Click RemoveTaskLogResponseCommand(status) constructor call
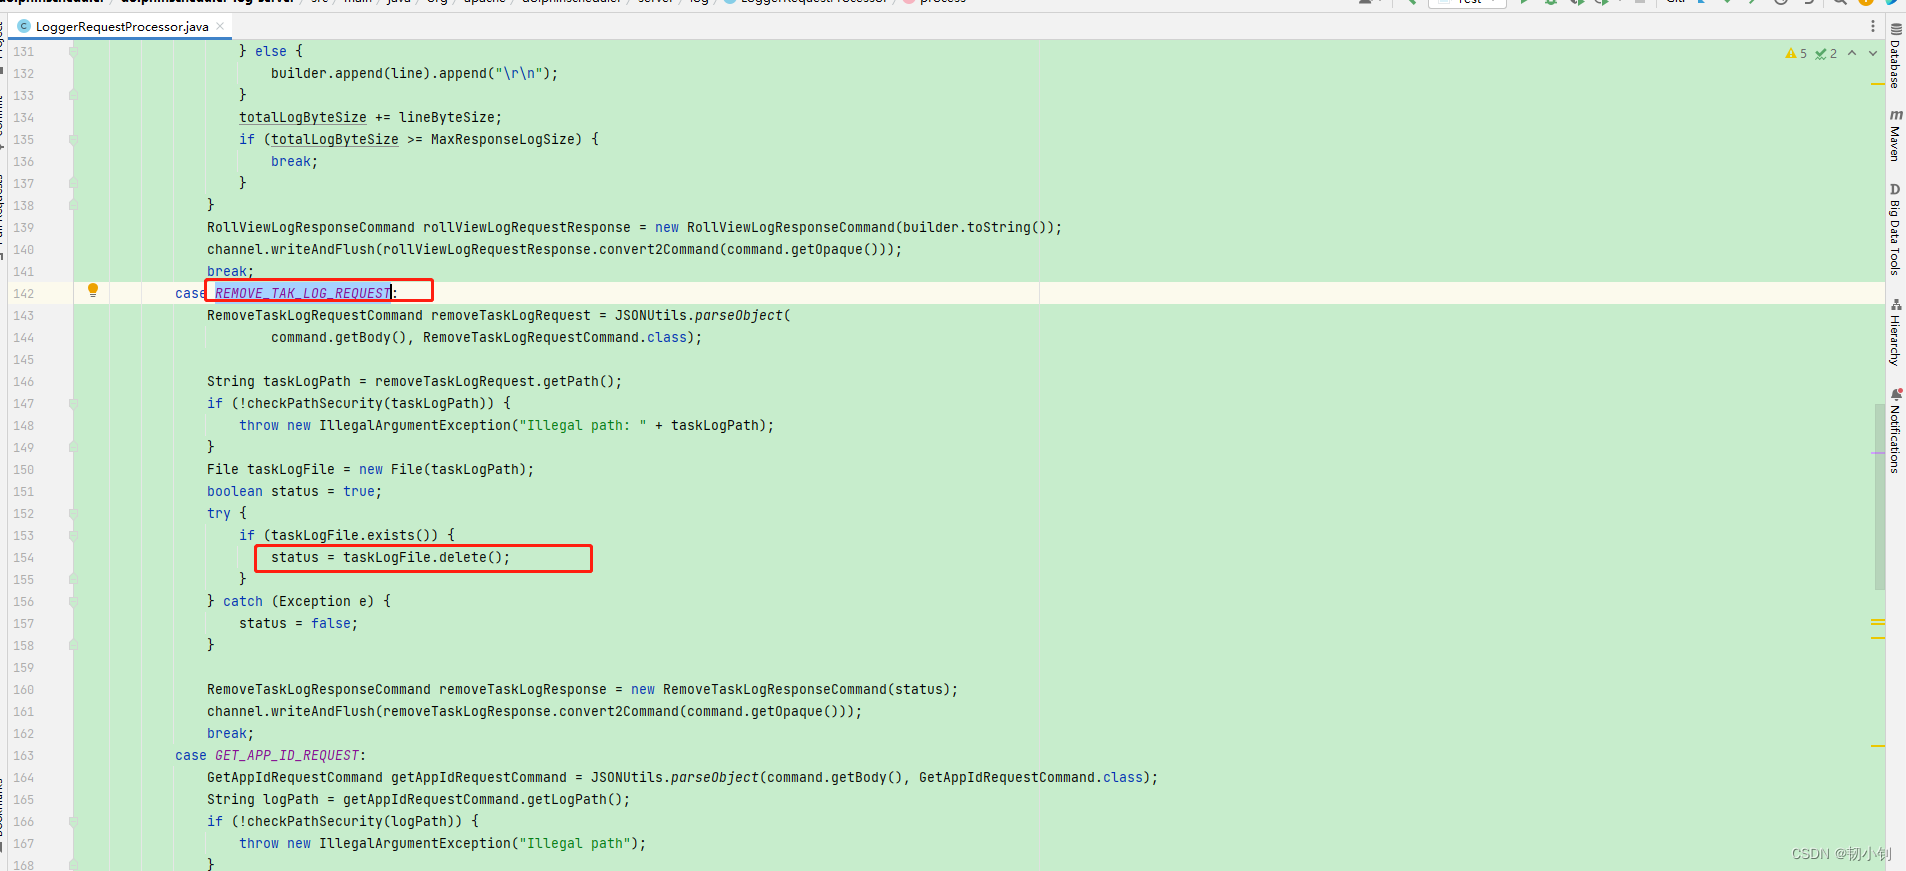 [x=806, y=689]
